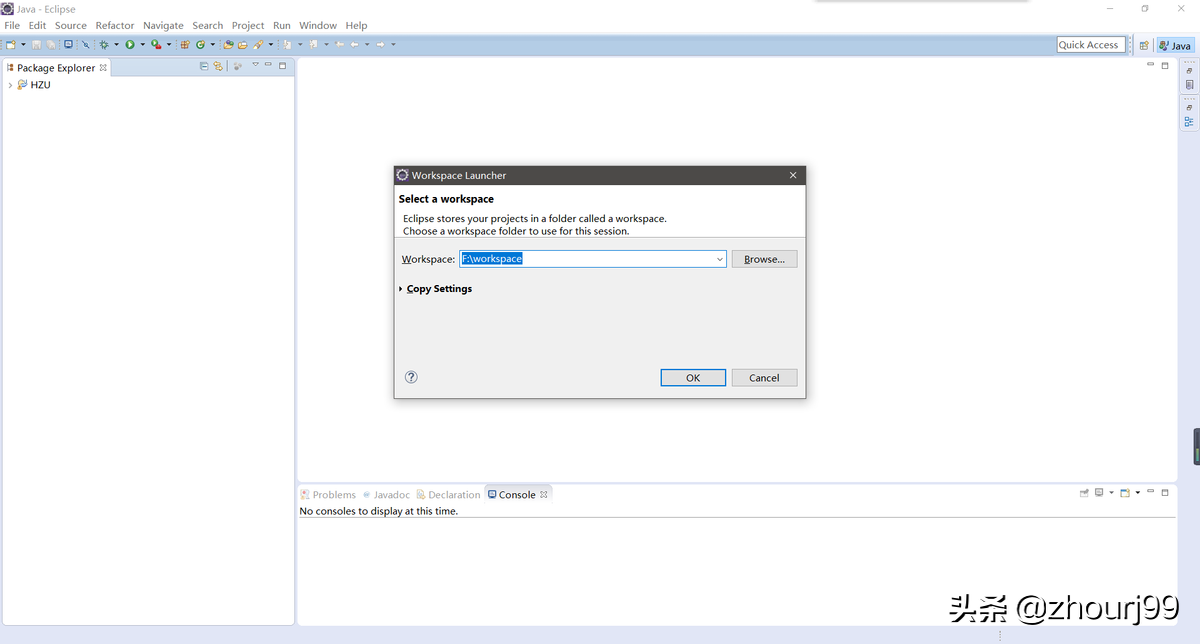Open the New wizard dropdown arrow
The width and height of the screenshot is (1200, 644).
[x=23, y=45]
